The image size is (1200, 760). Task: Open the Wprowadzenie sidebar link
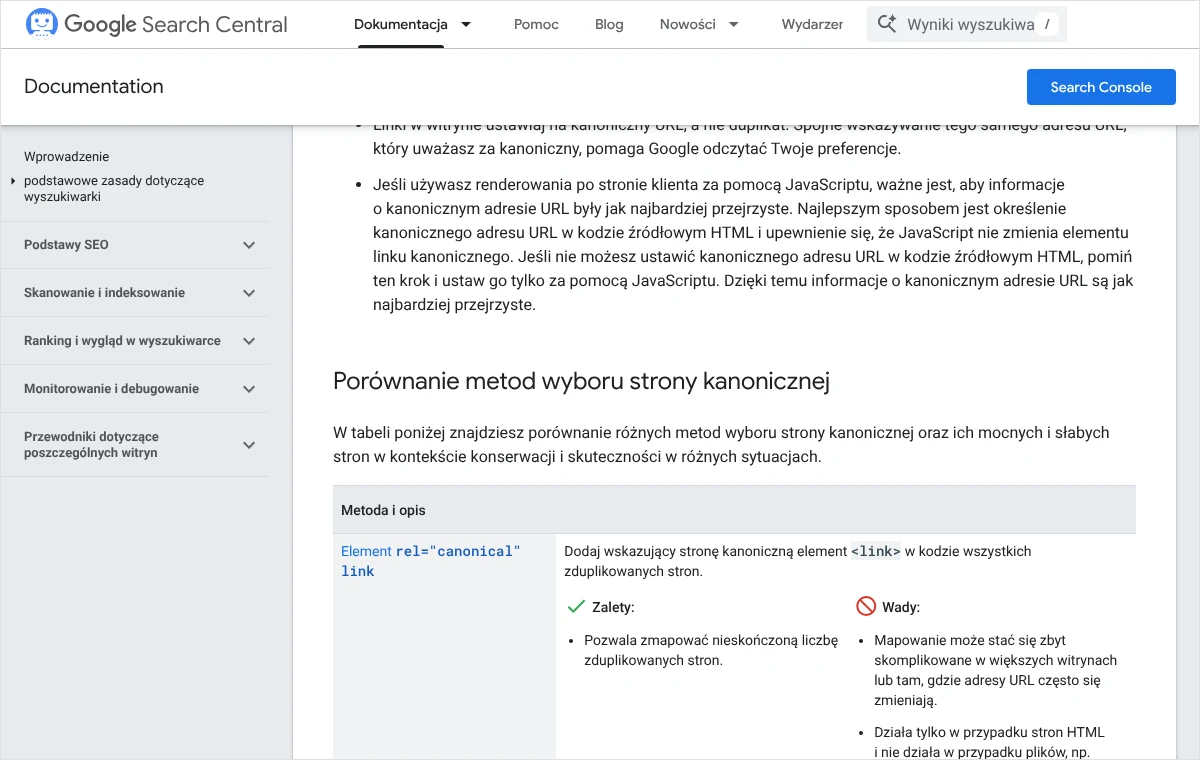pyautogui.click(x=67, y=157)
